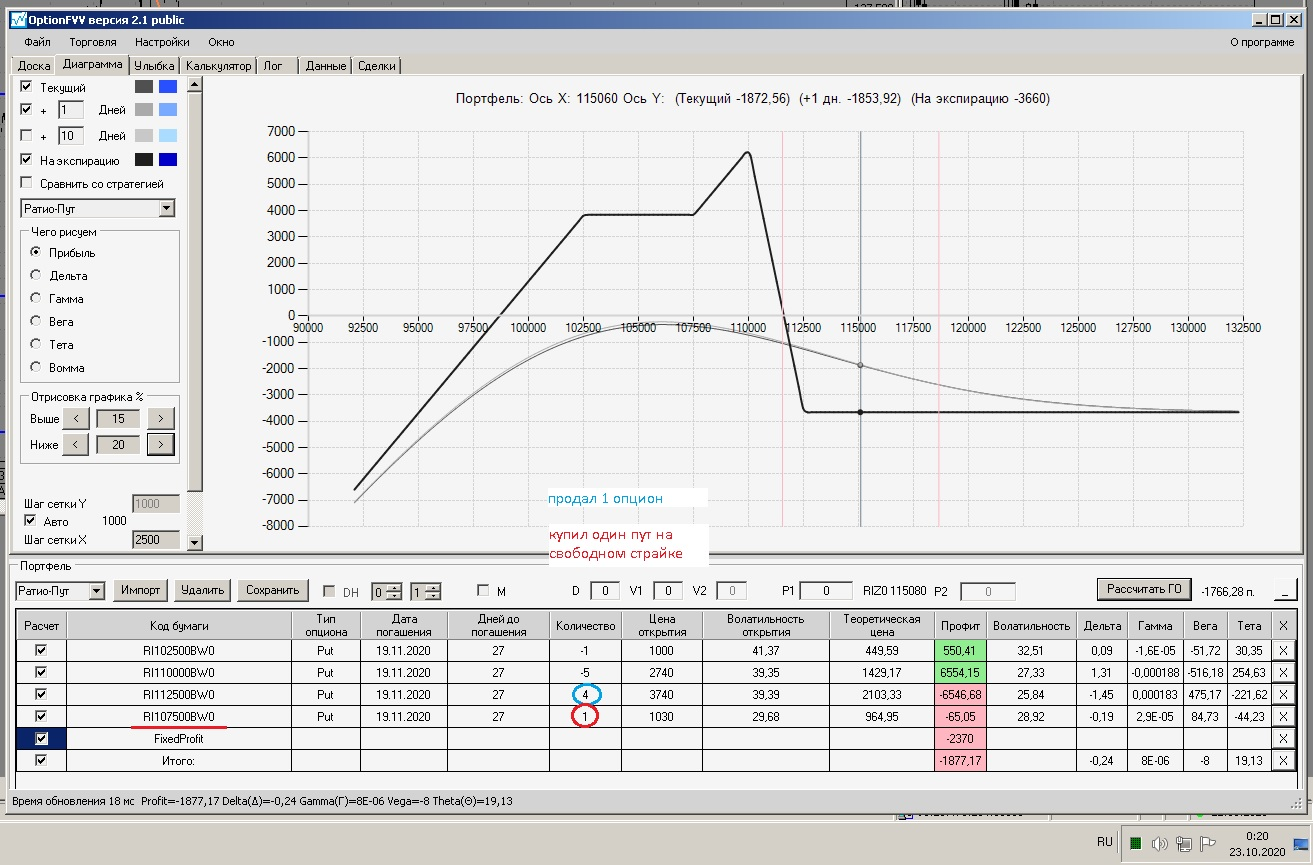Viewport: 1313px width, 865px height.
Task: Click the Сохранить button
Action: (x=272, y=590)
